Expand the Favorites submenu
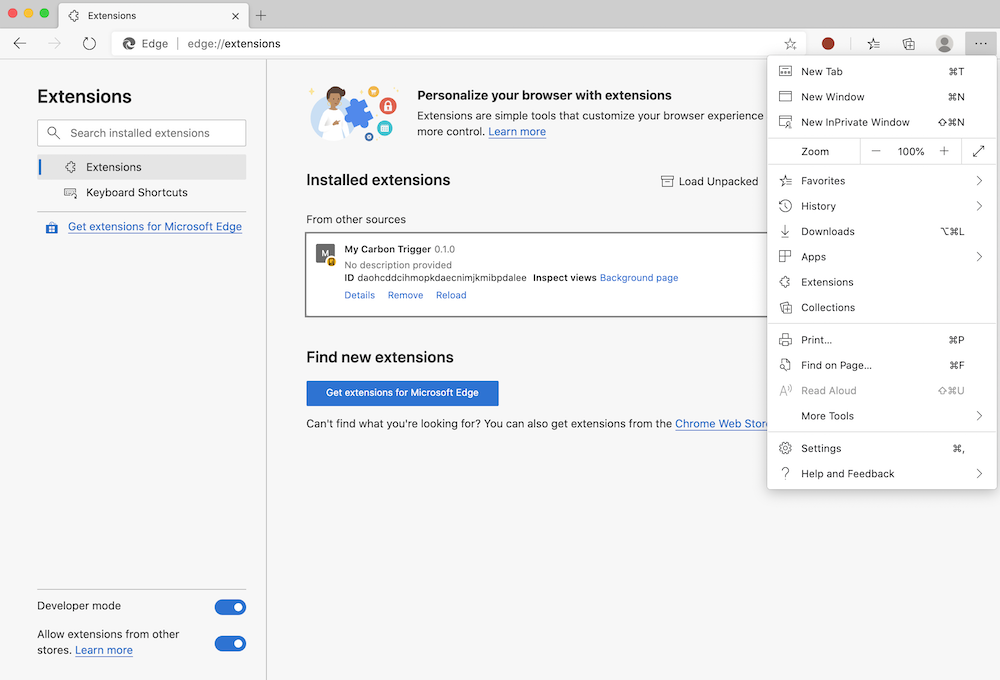Image resolution: width=1000 pixels, height=680 pixels. tap(822, 180)
